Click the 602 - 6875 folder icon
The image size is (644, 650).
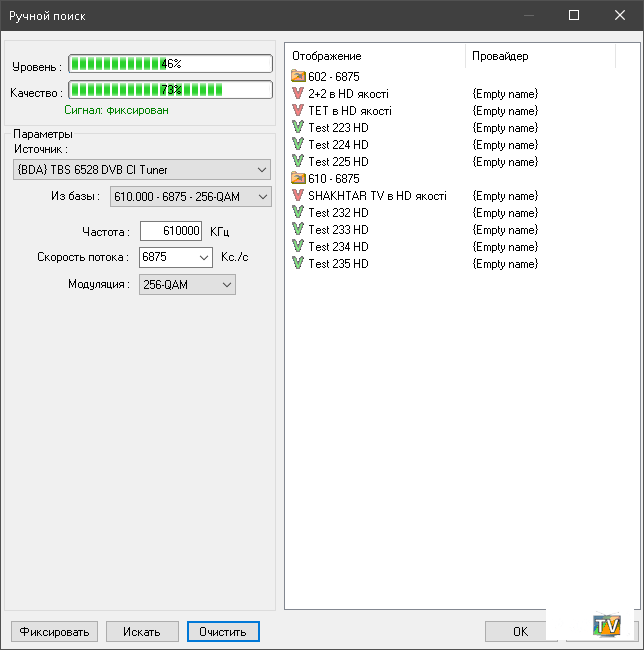(x=298, y=76)
